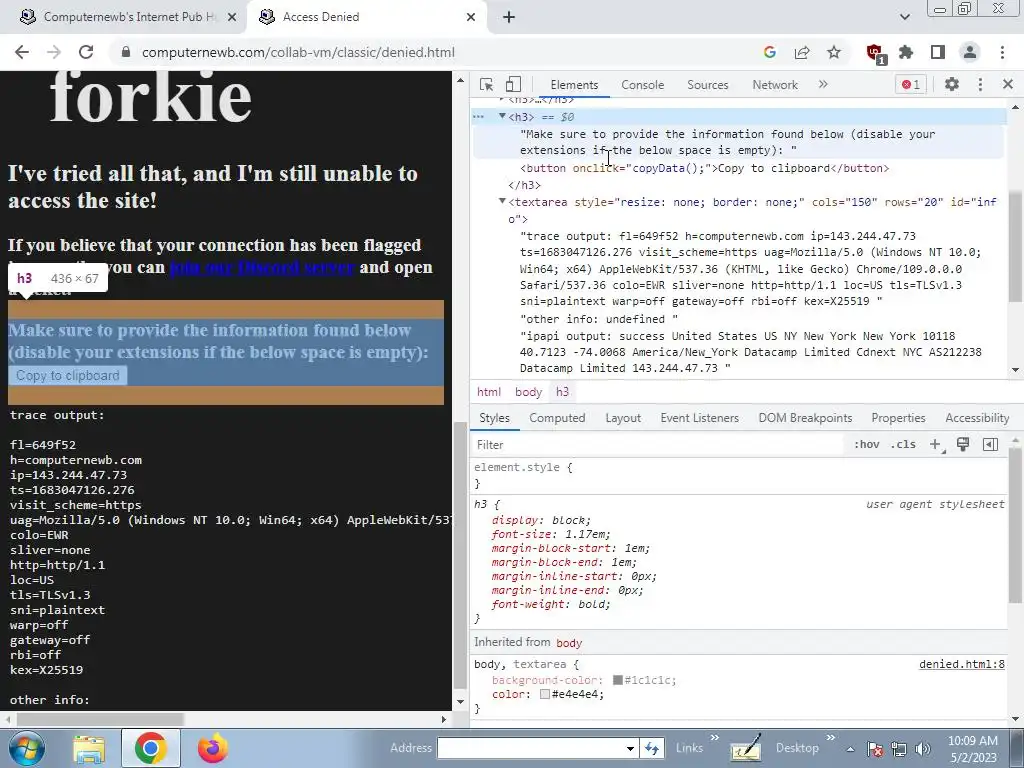Screen dimensions: 1024x768
Task: Toggle the browser side panel
Action: (938, 52)
